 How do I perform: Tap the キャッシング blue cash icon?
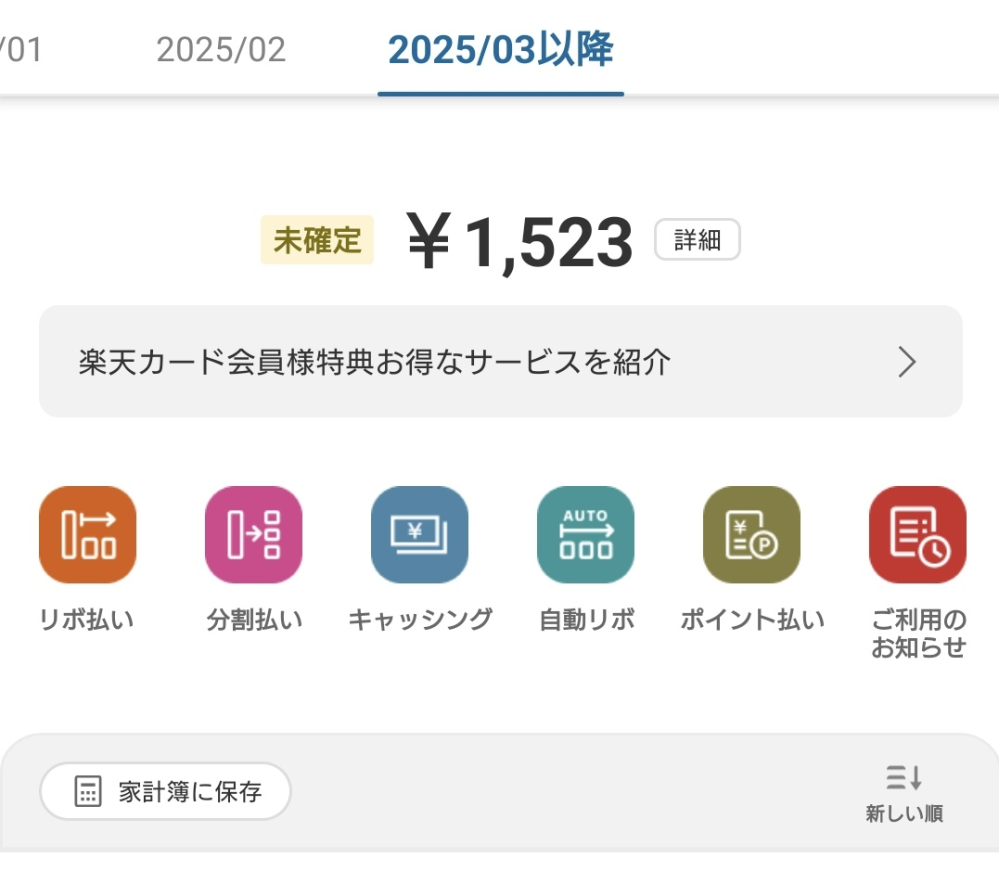coord(419,535)
